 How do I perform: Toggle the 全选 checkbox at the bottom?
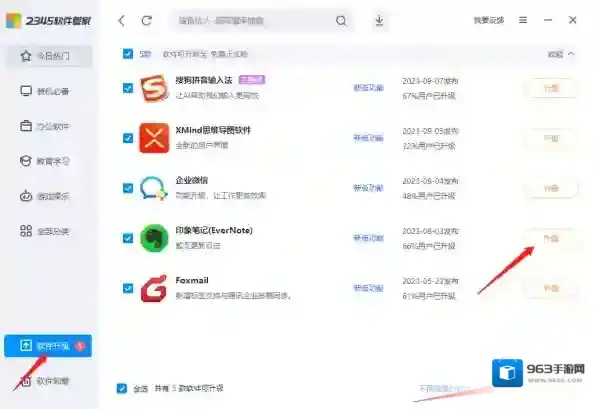(x=122, y=388)
